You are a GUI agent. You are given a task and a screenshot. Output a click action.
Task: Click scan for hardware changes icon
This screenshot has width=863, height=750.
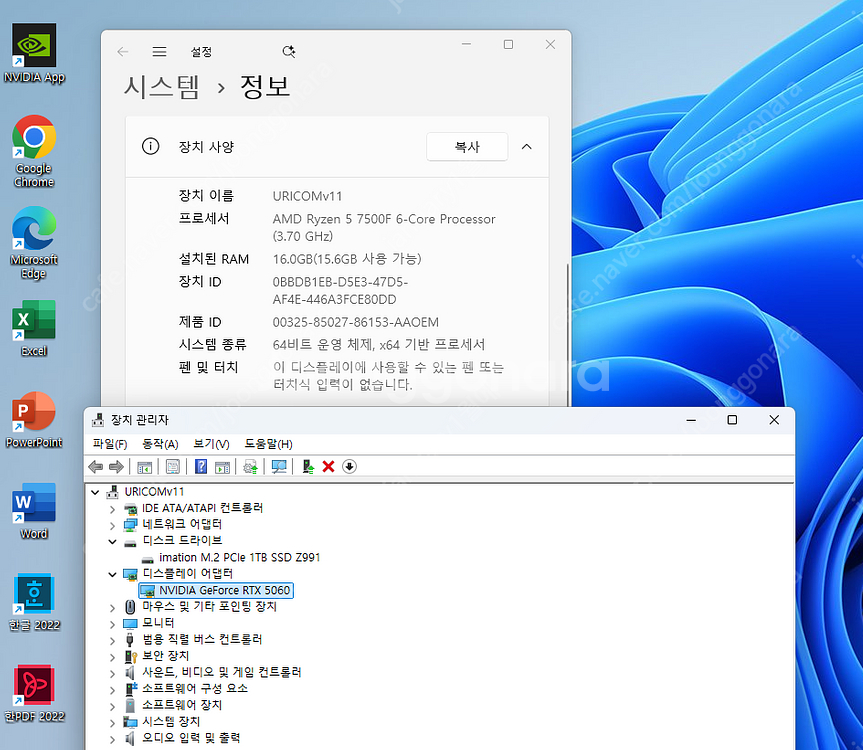[279, 467]
